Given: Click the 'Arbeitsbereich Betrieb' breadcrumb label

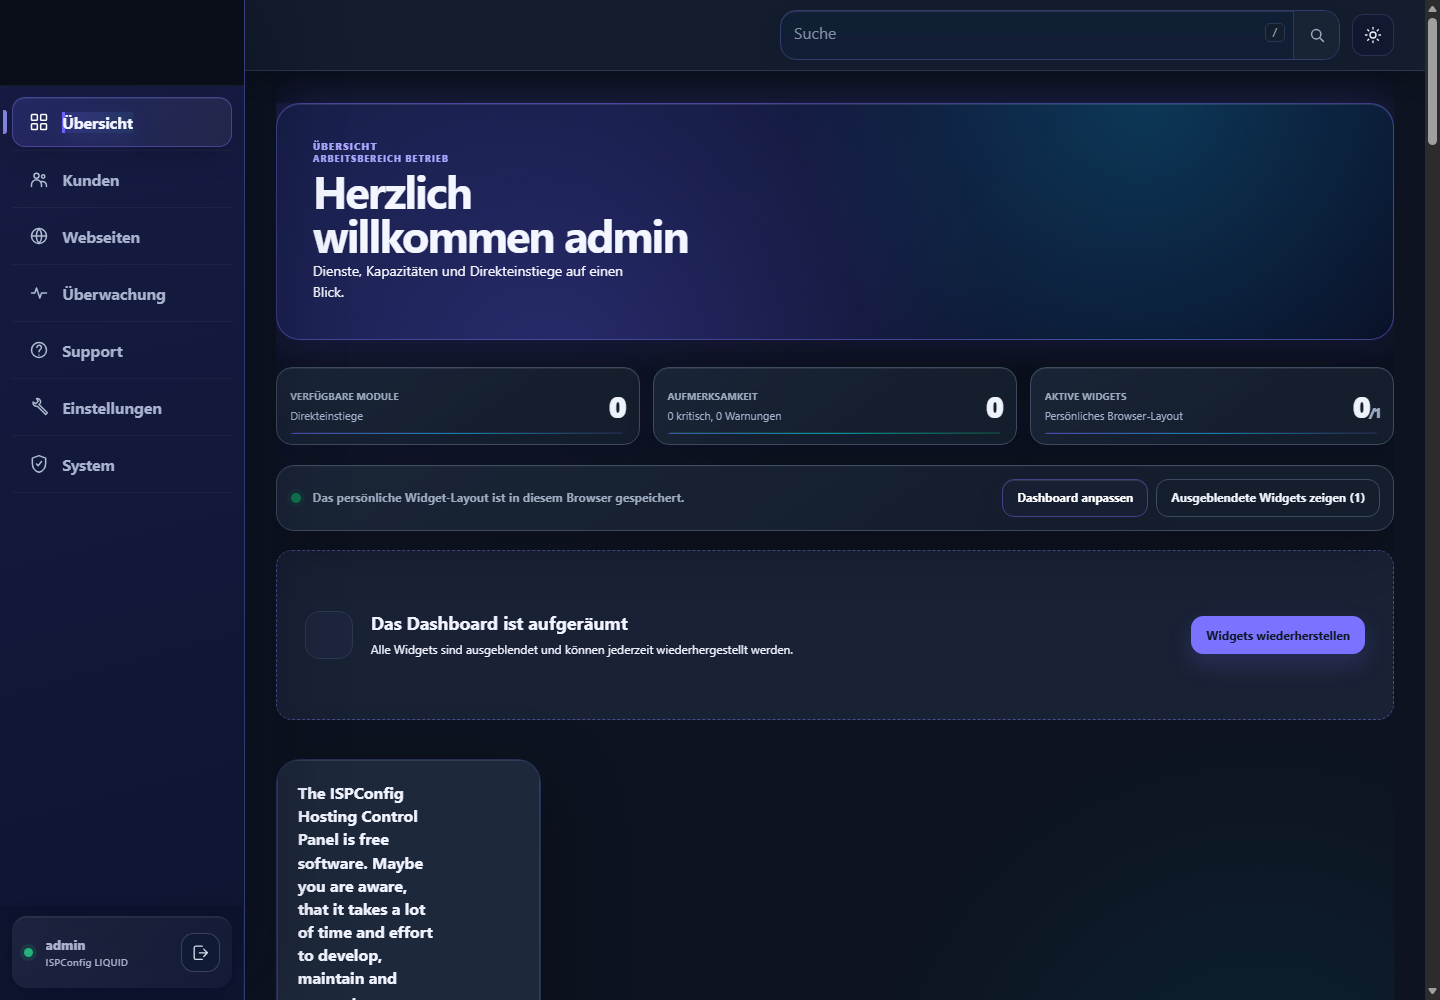Looking at the screenshot, I should click(380, 158).
